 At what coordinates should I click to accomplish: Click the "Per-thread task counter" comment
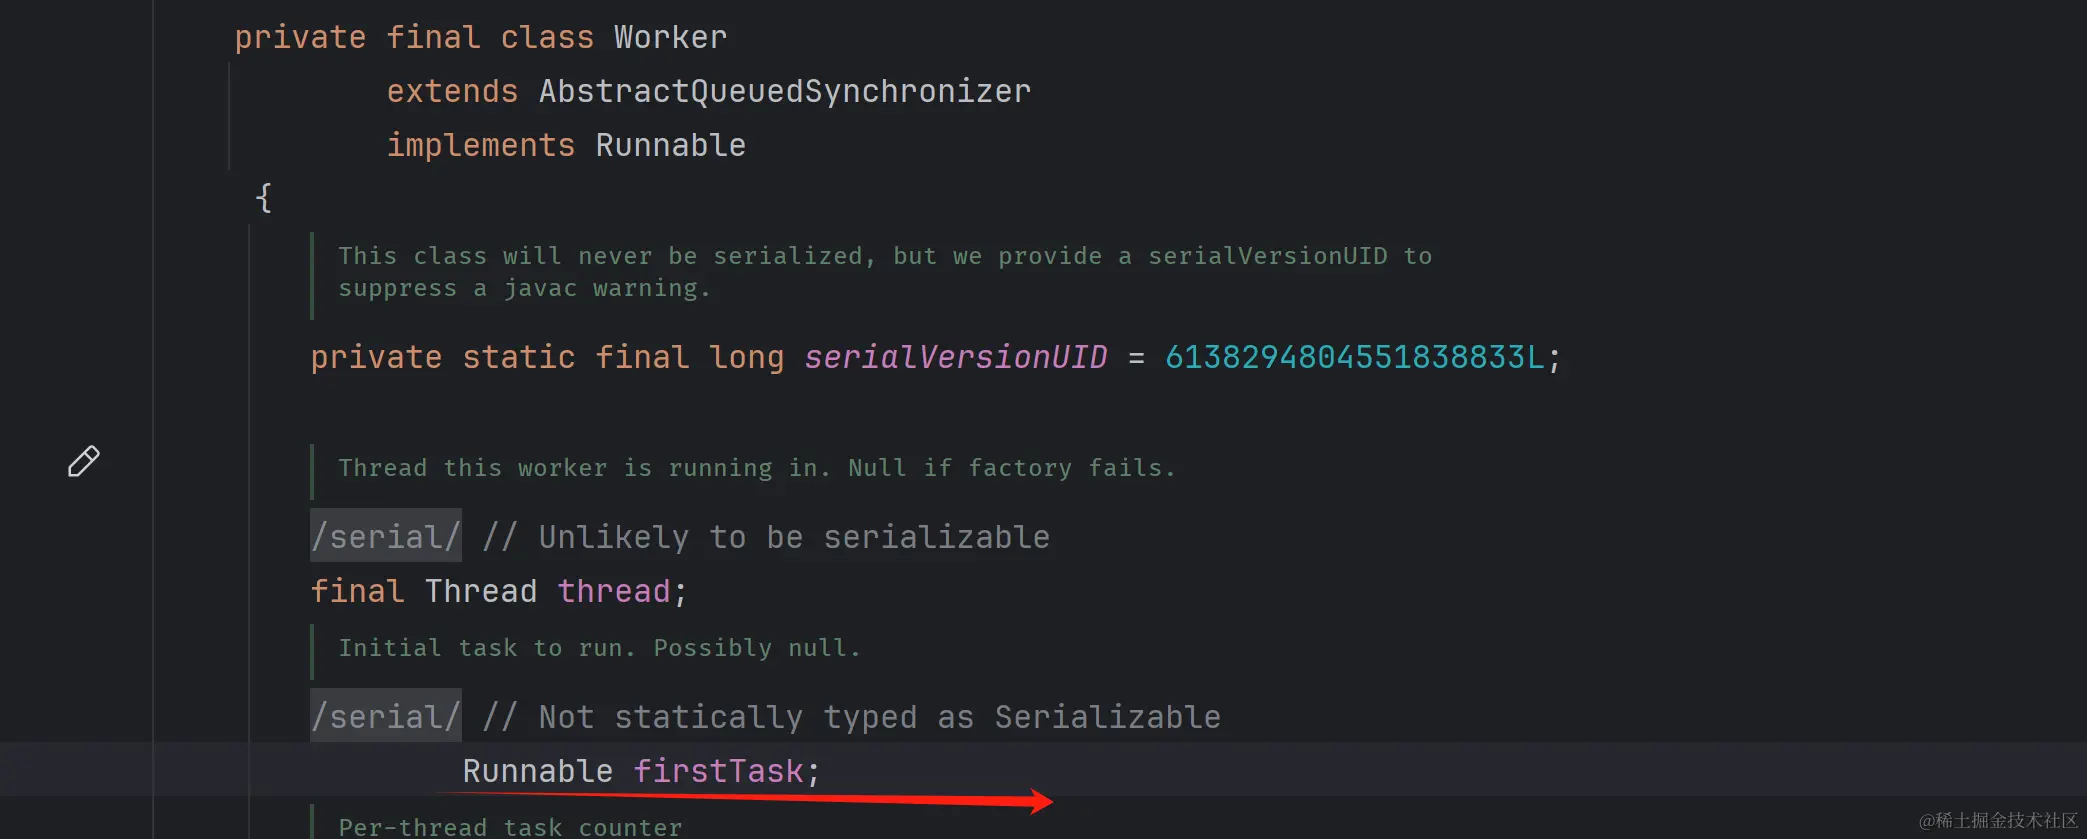click(510, 826)
